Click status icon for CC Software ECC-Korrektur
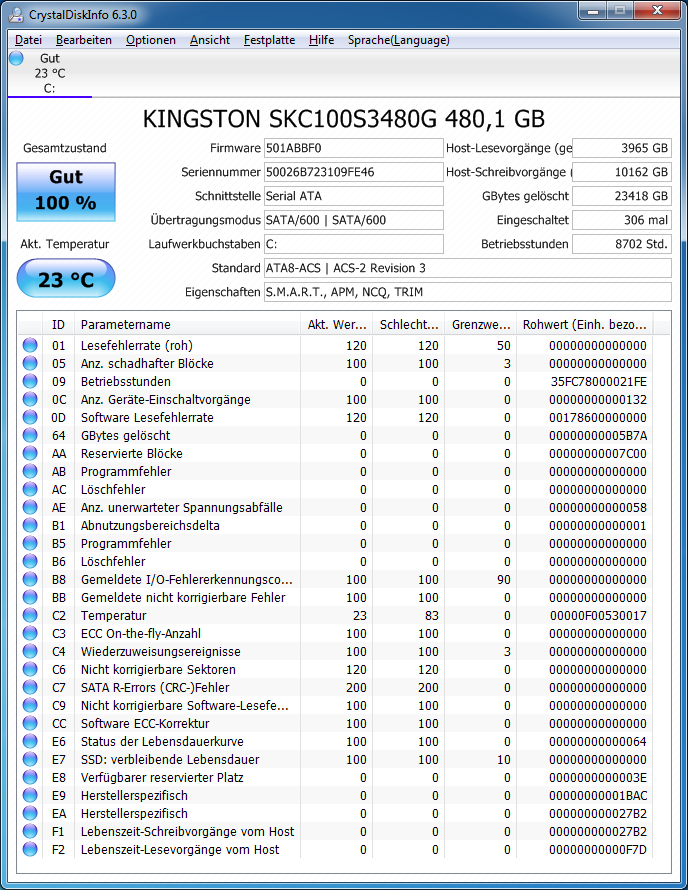691x890 pixels. click(30, 723)
